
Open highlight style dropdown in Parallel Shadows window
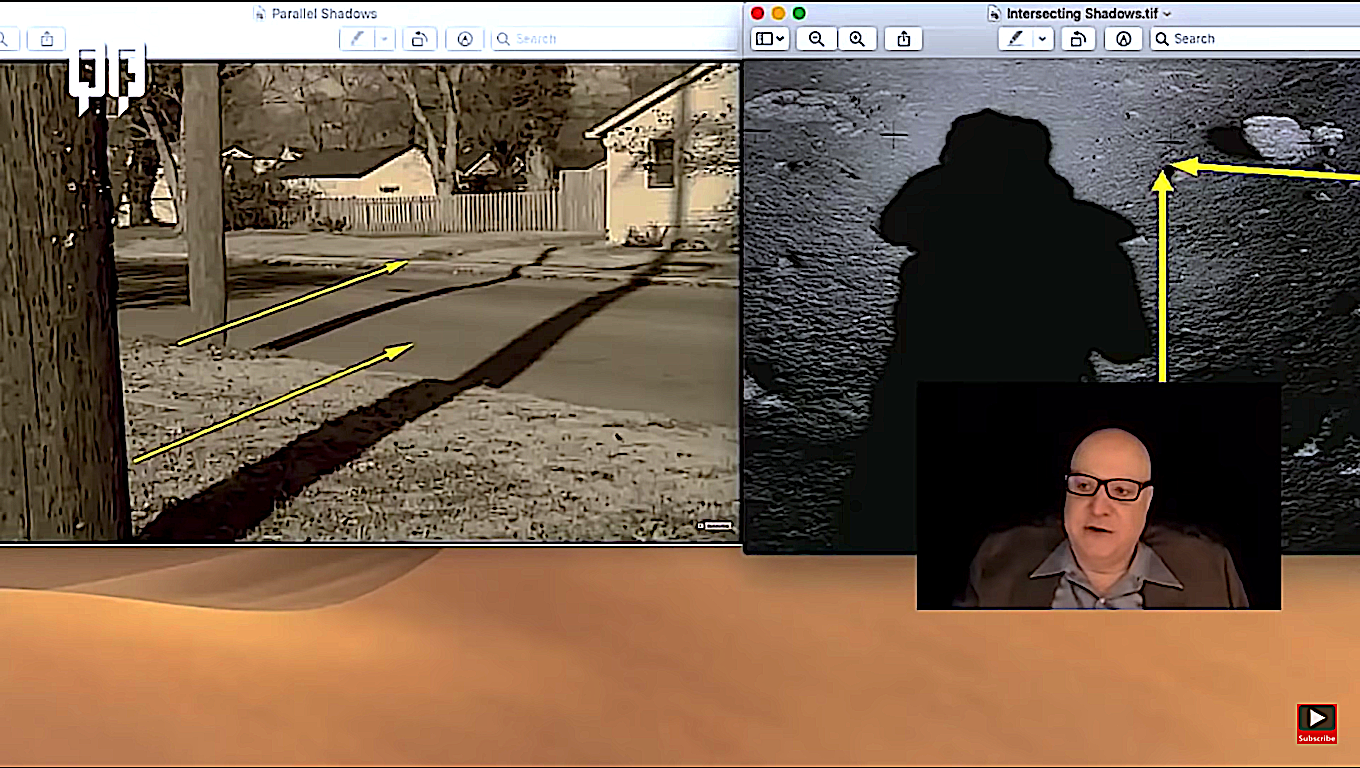[x=384, y=39]
